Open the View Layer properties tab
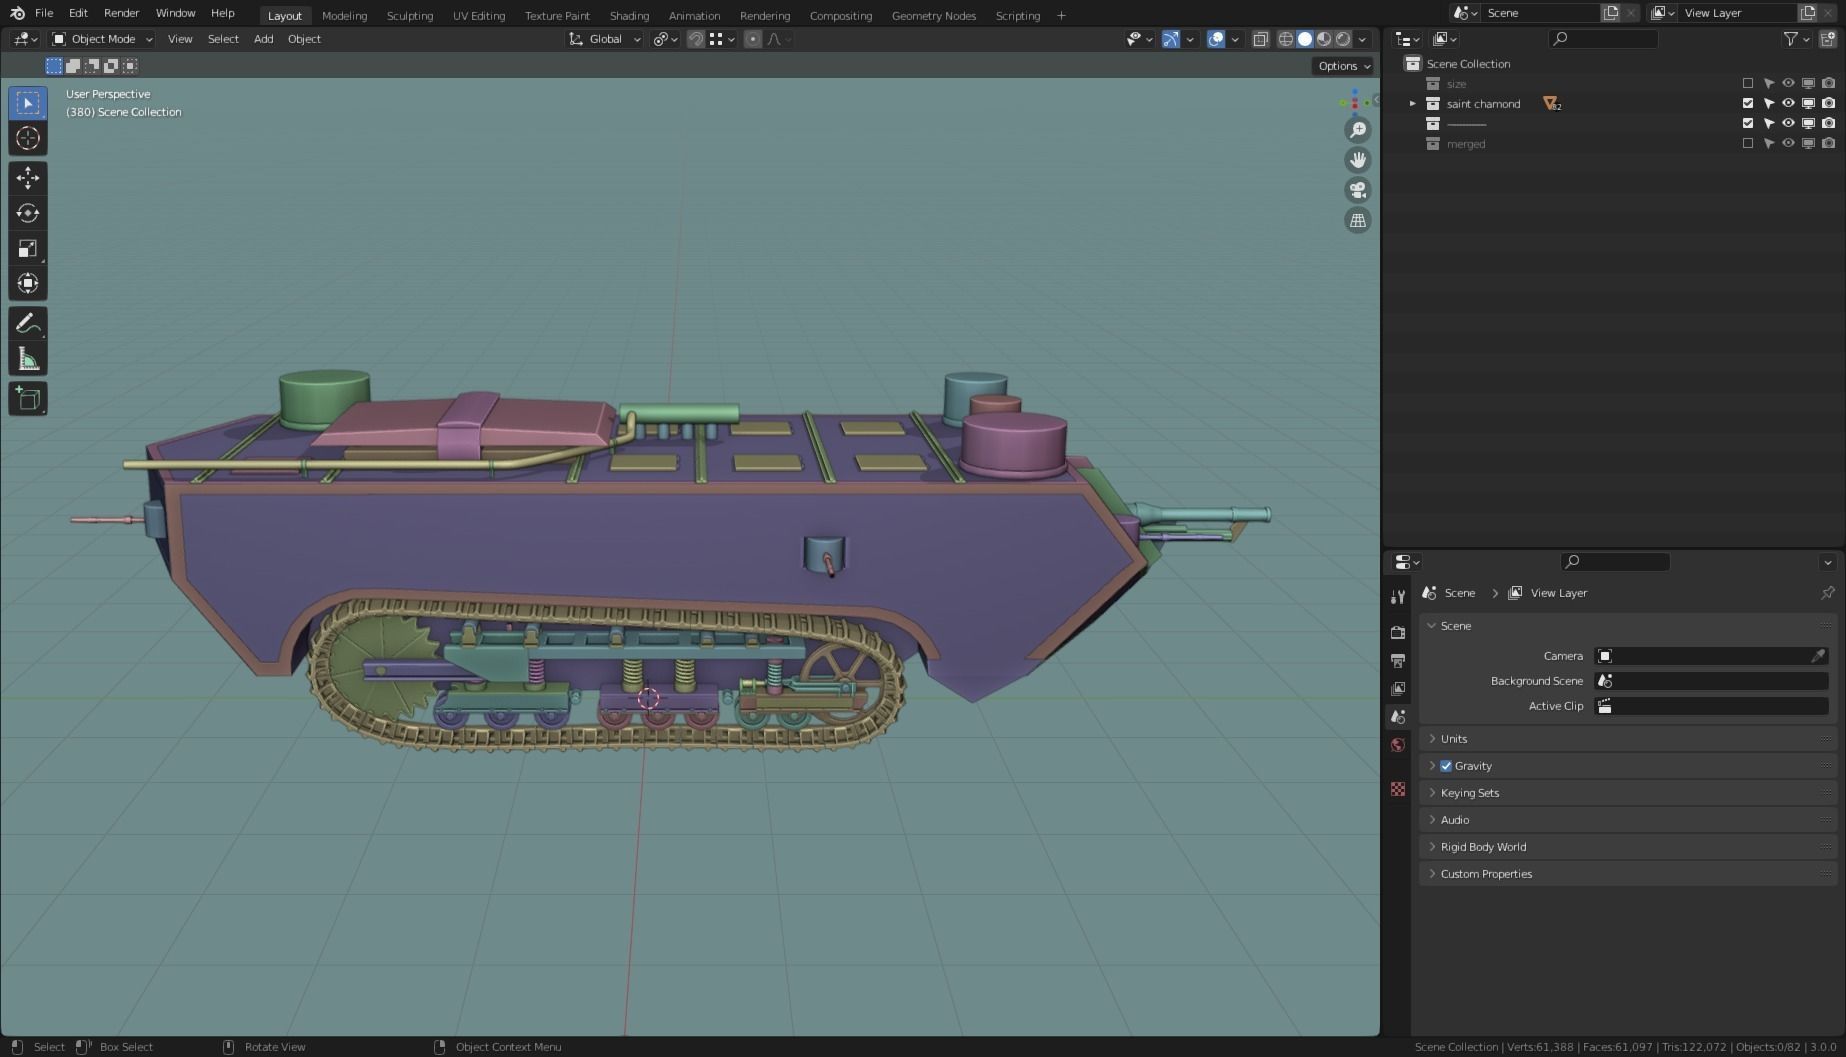This screenshot has width=1846, height=1057. (1398, 688)
